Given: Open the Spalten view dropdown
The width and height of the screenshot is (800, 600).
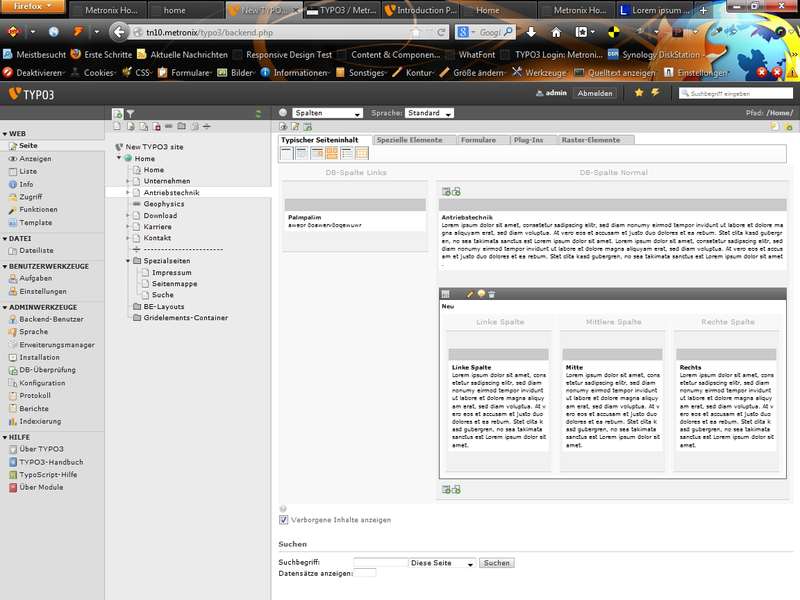Looking at the screenshot, I should tap(327, 113).
